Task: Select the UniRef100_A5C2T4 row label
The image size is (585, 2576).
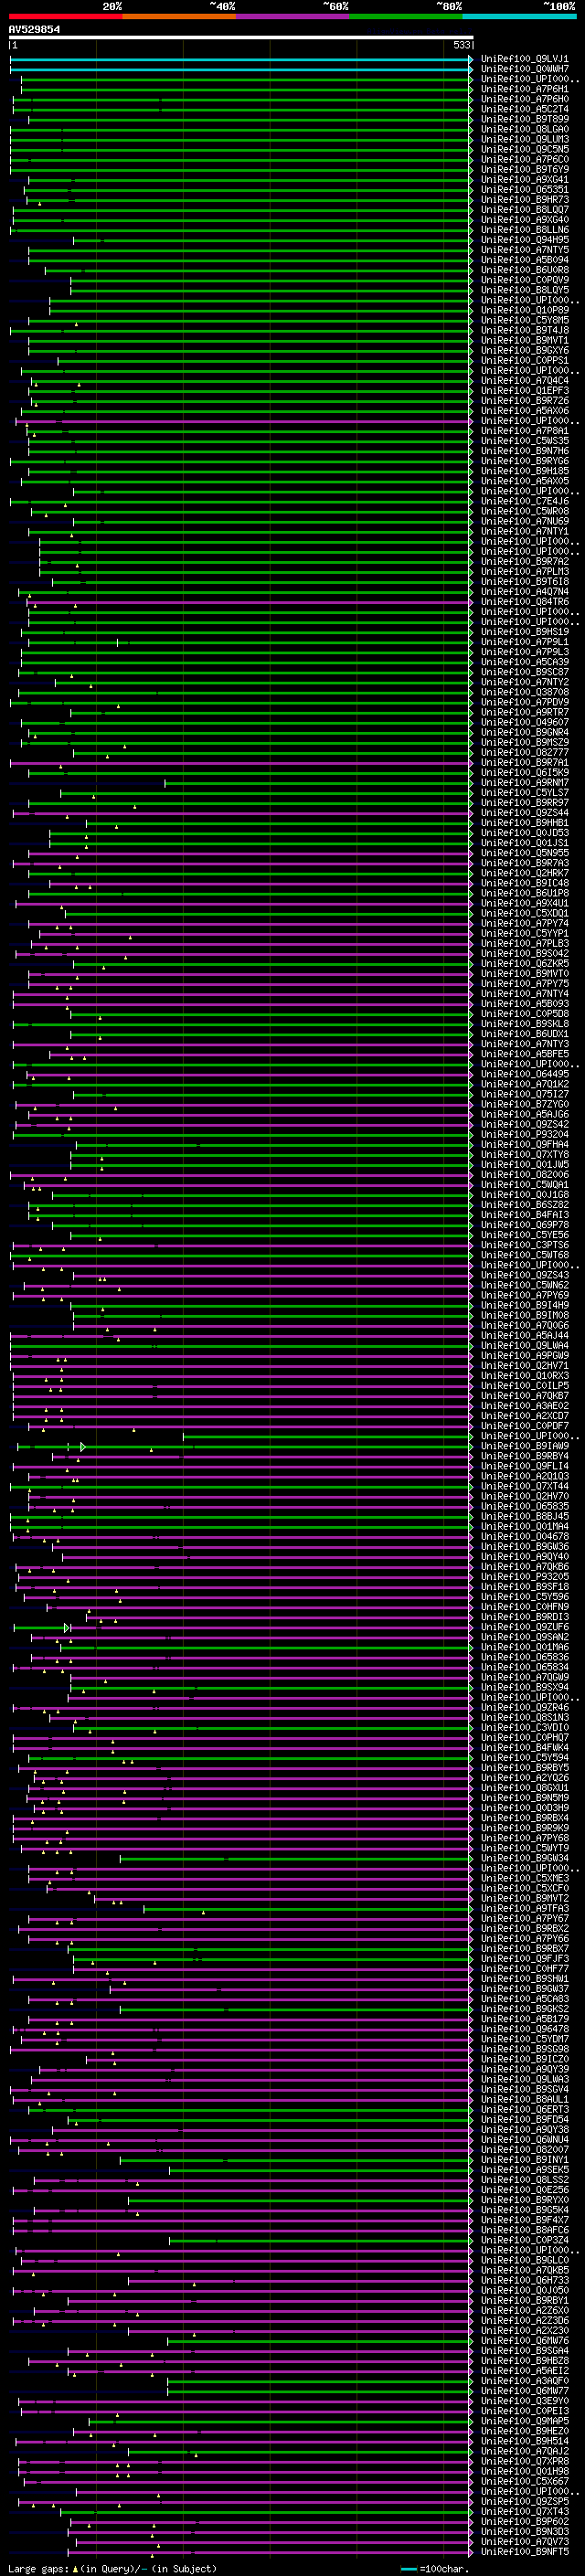Action: pos(525,109)
